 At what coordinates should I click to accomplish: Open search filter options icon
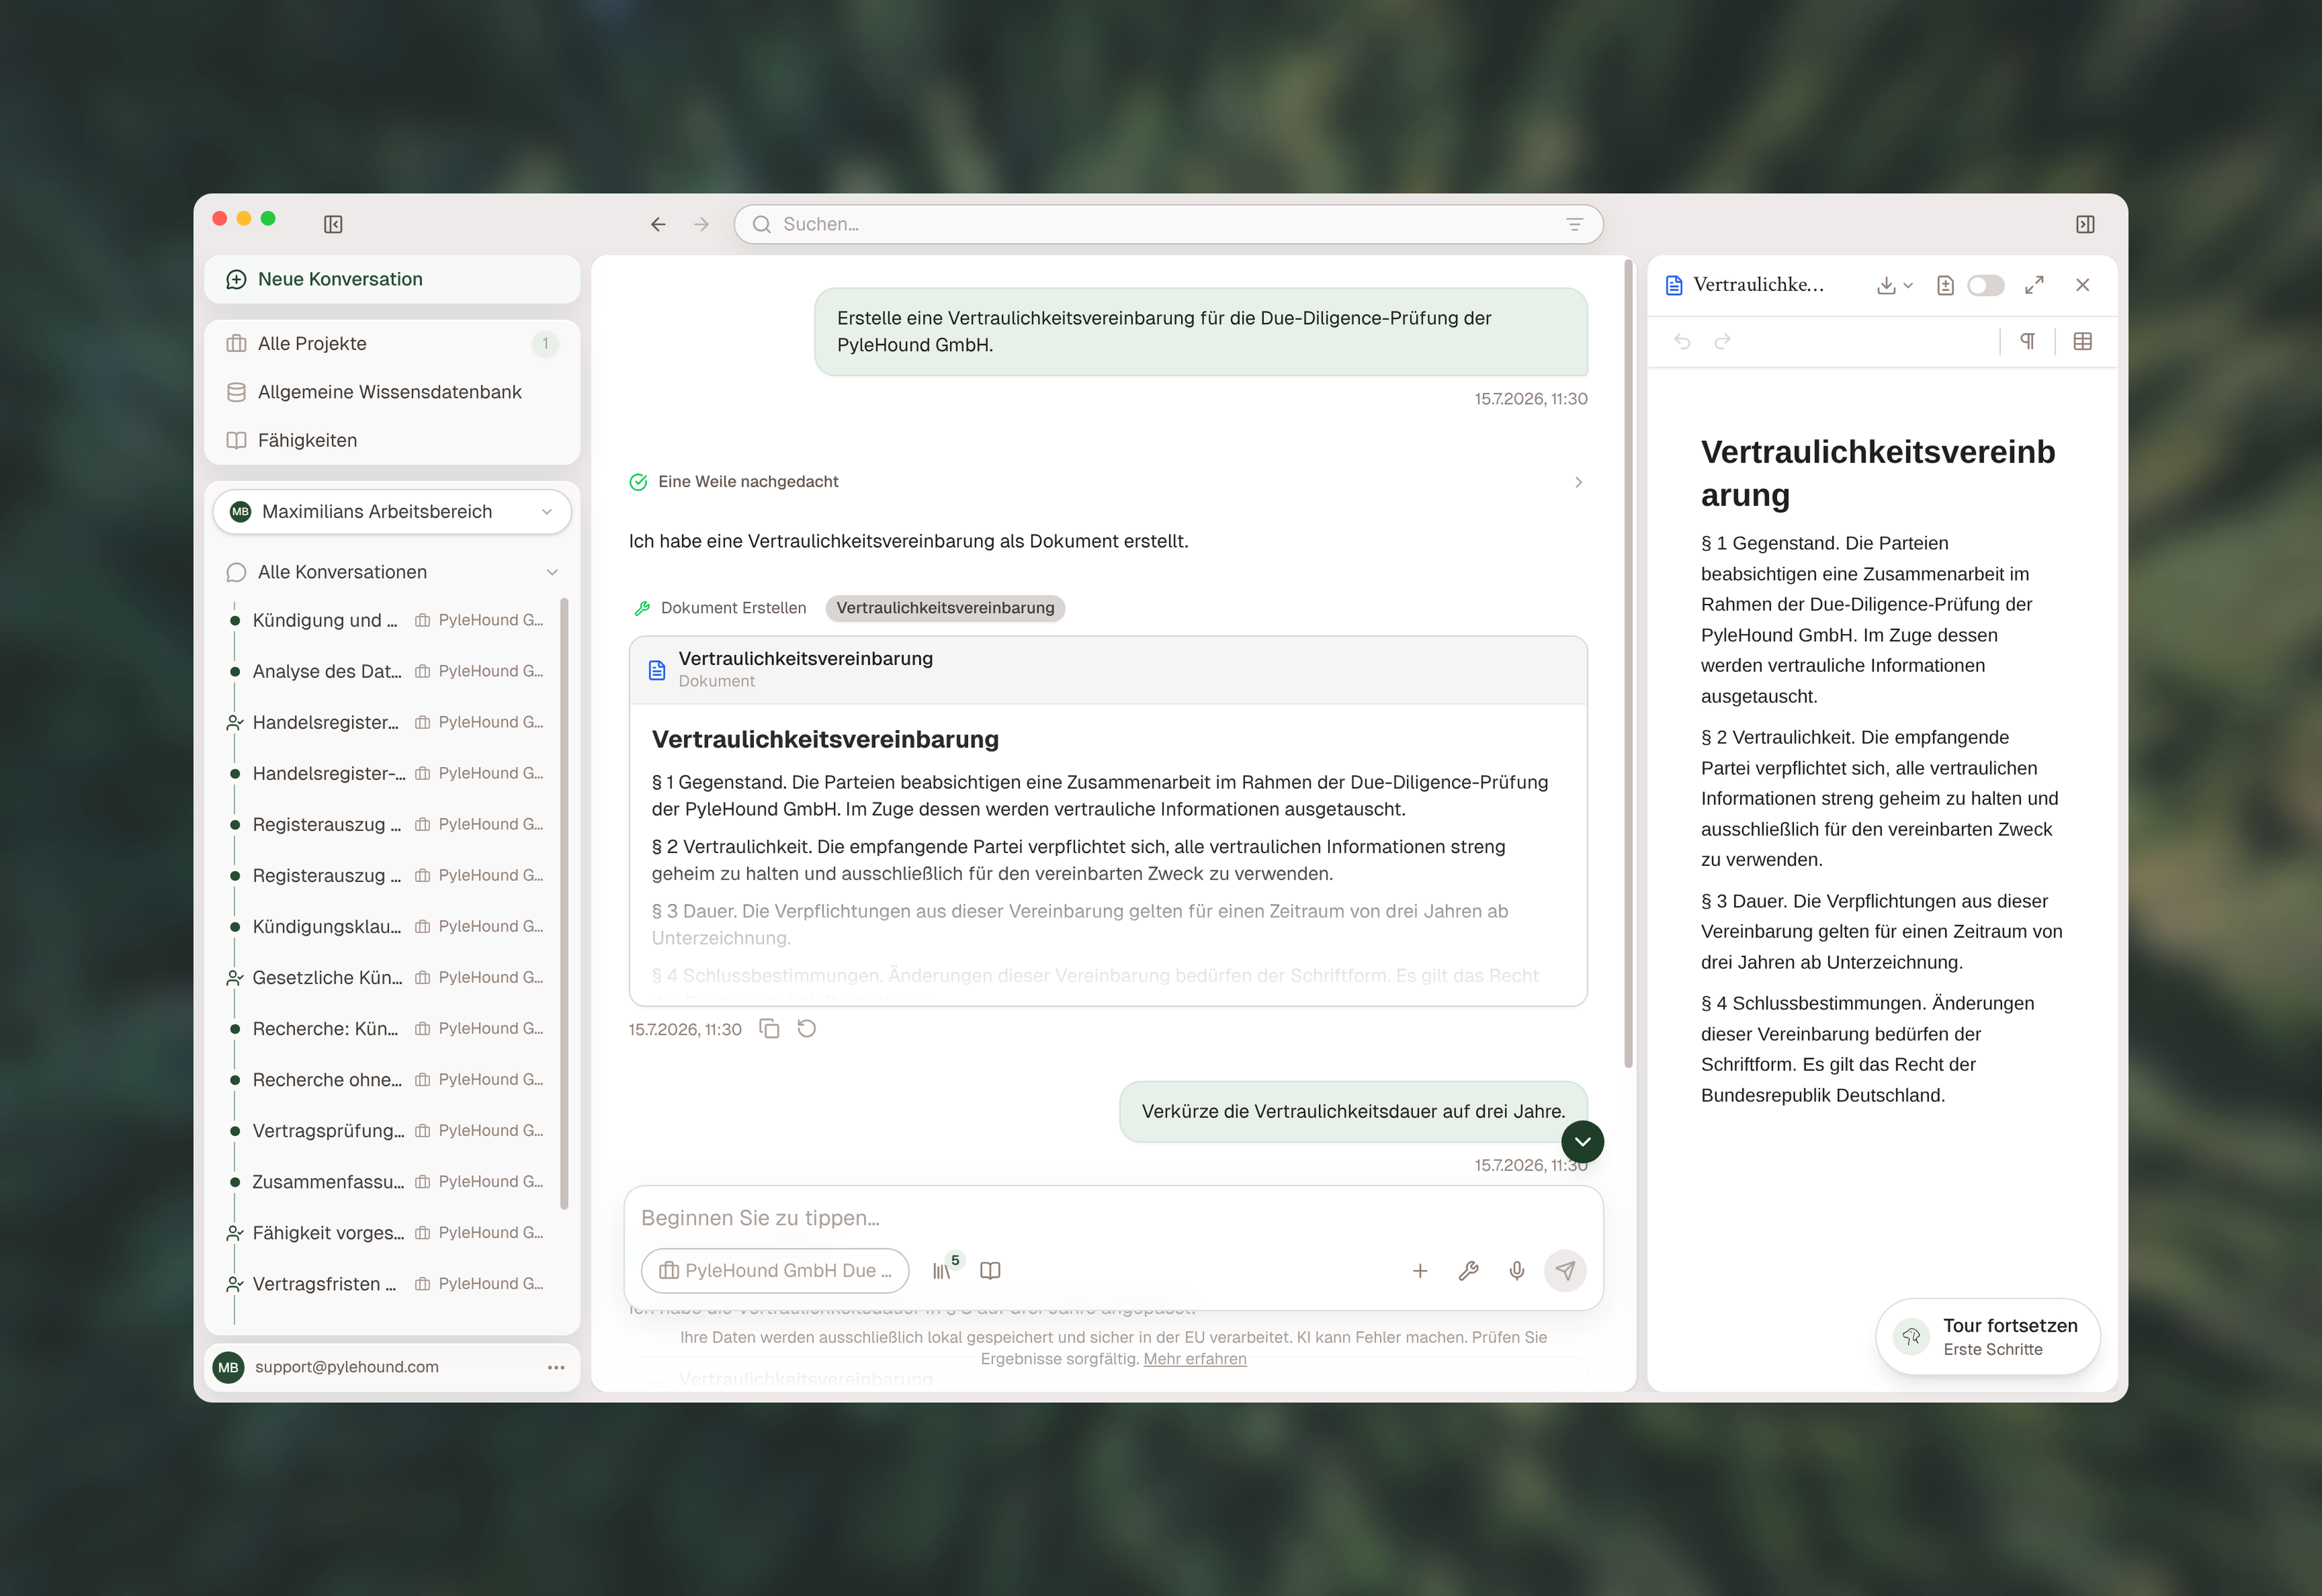(1574, 224)
